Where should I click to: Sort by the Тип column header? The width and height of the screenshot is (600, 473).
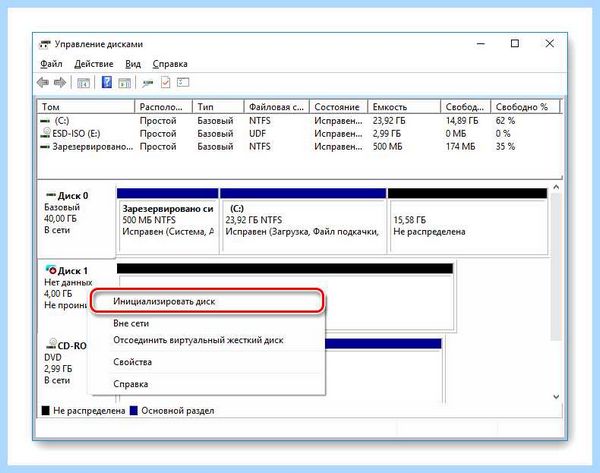click(218, 107)
